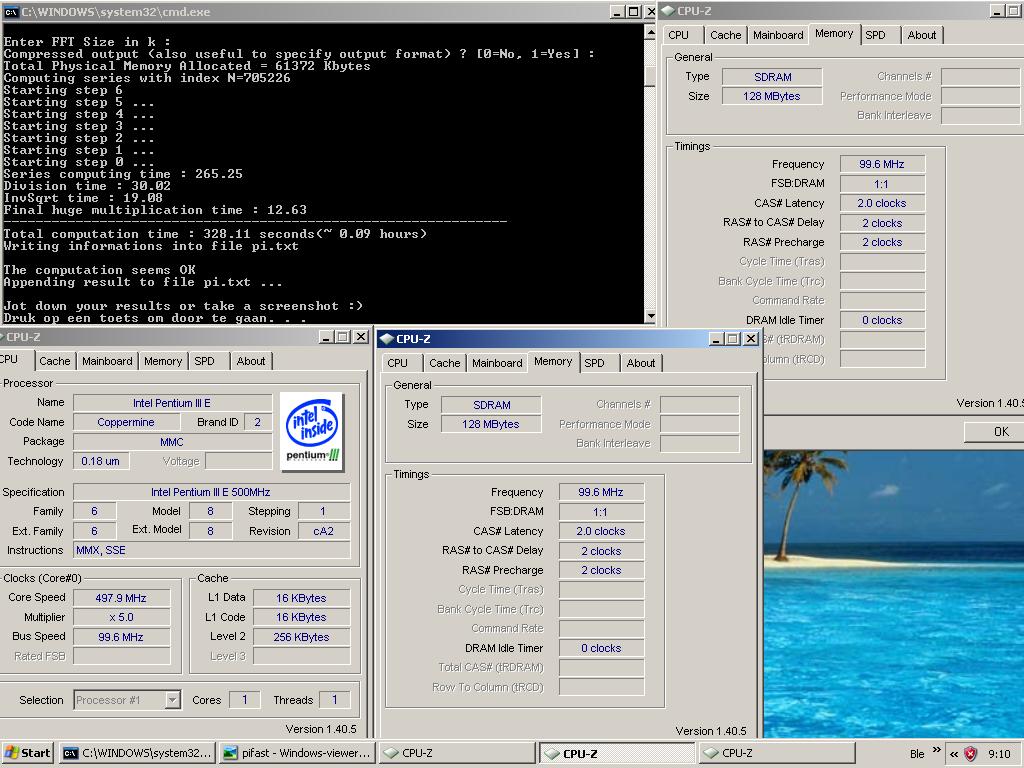
Task: Click the CPU-Z icon in front window title
Action: click(387, 338)
